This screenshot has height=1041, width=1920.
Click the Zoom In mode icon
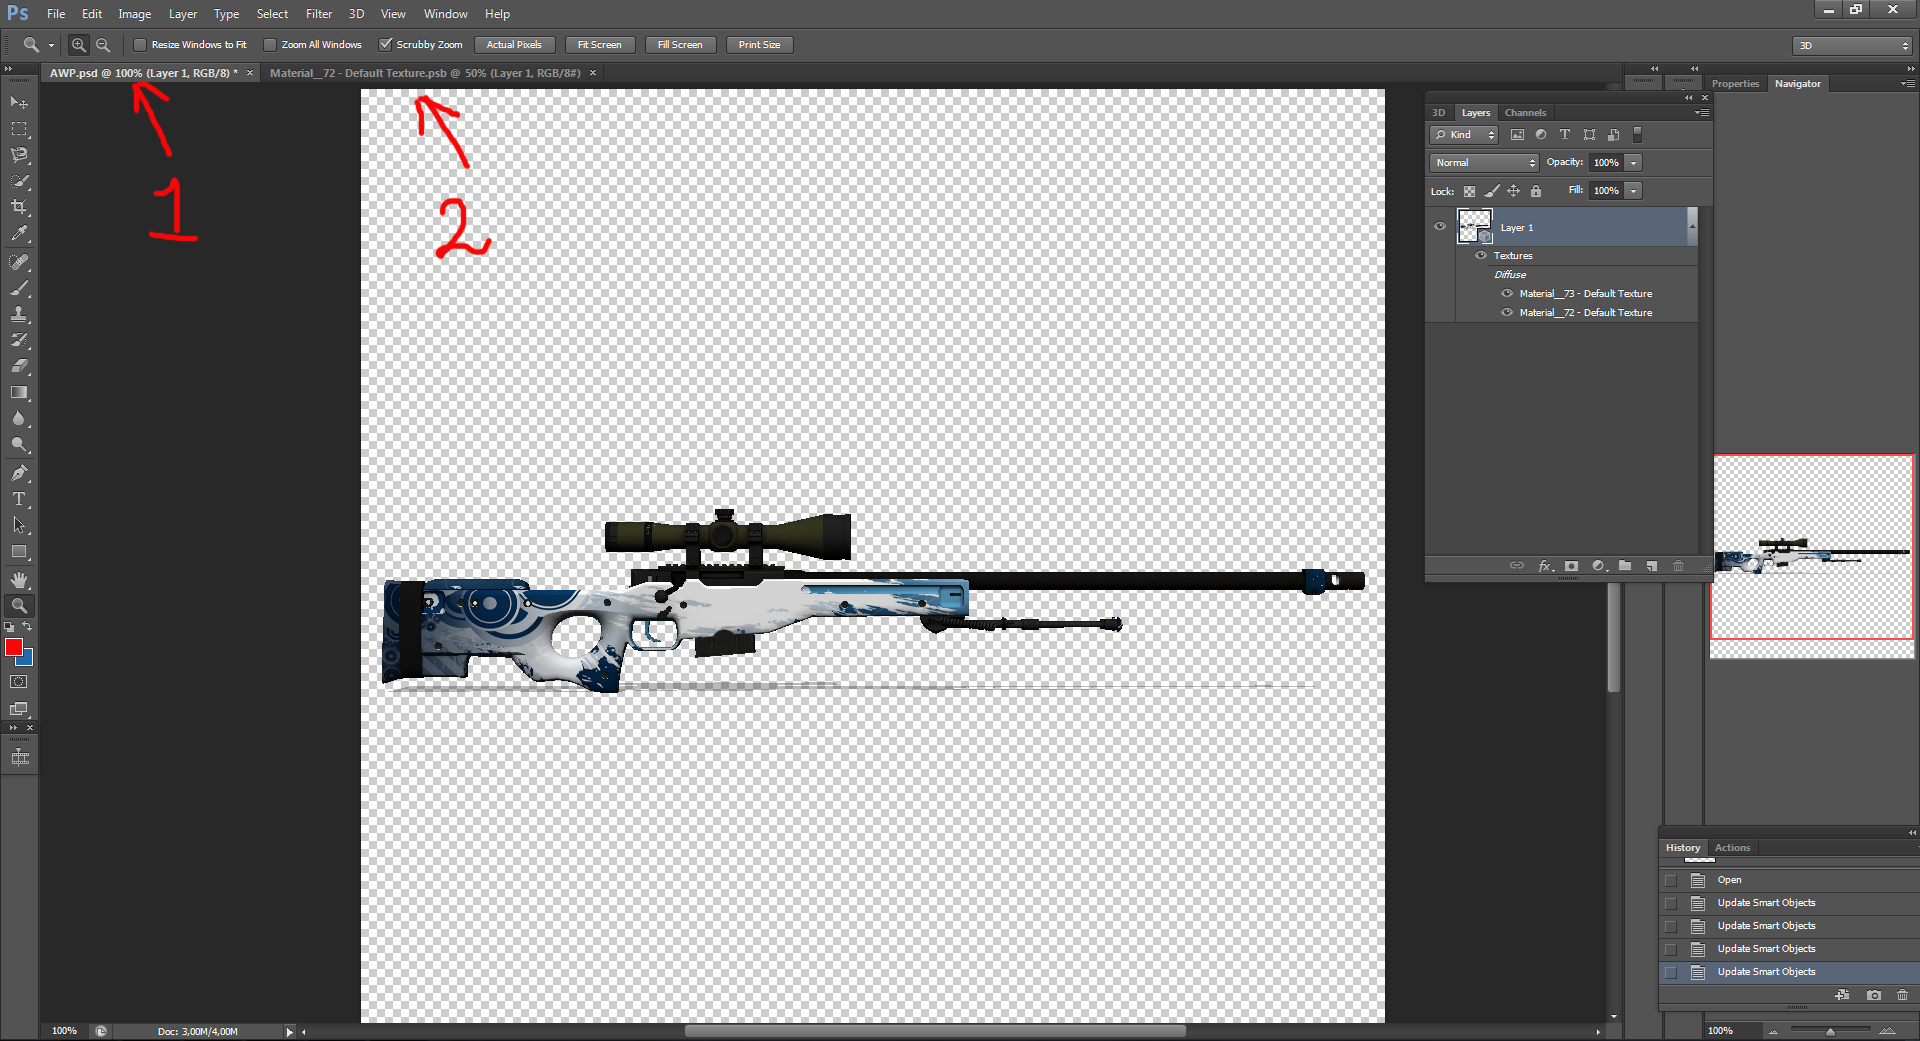pyautogui.click(x=79, y=45)
